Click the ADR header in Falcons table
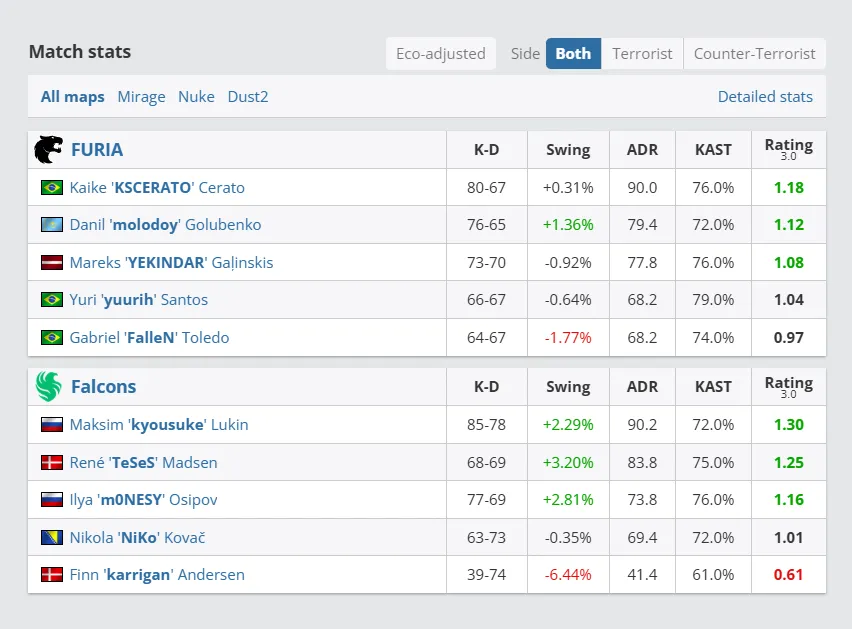The image size is (852, 629). click(x=642, y=386)
